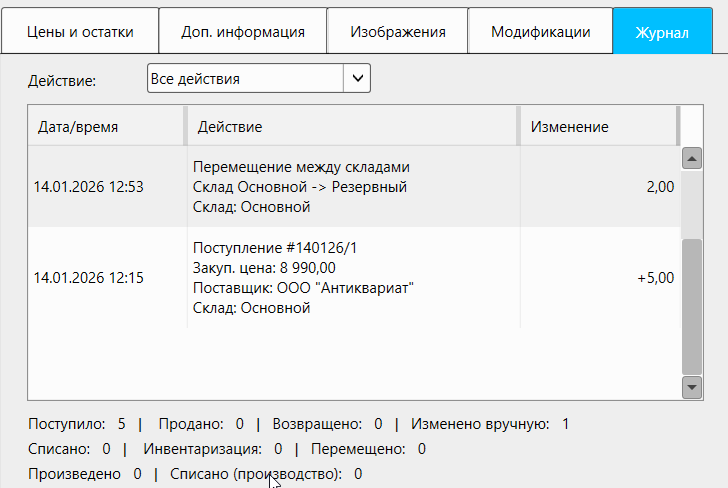Select the +5,00 change value cell
The image size is (728, 488).
pos(655,278)
